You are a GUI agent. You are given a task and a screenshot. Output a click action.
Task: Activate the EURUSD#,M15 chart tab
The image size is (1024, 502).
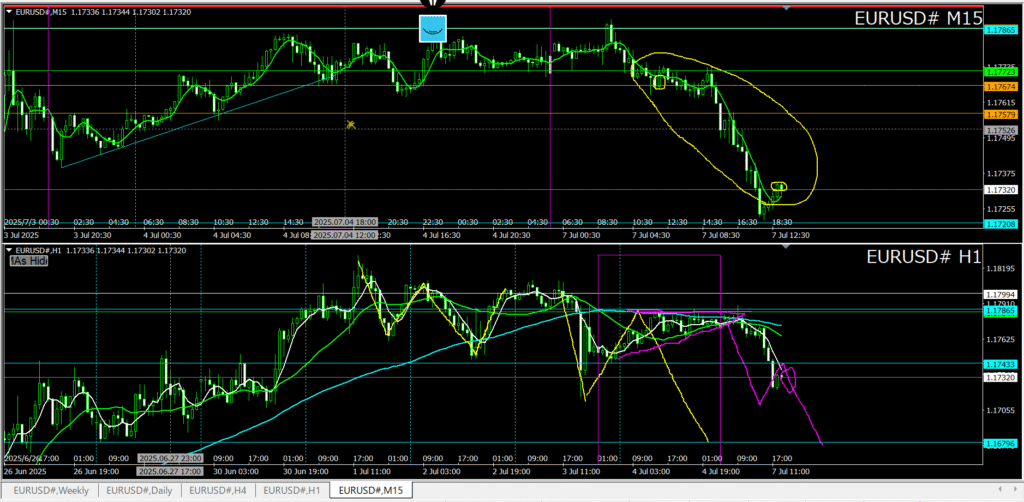pos(371,490)
